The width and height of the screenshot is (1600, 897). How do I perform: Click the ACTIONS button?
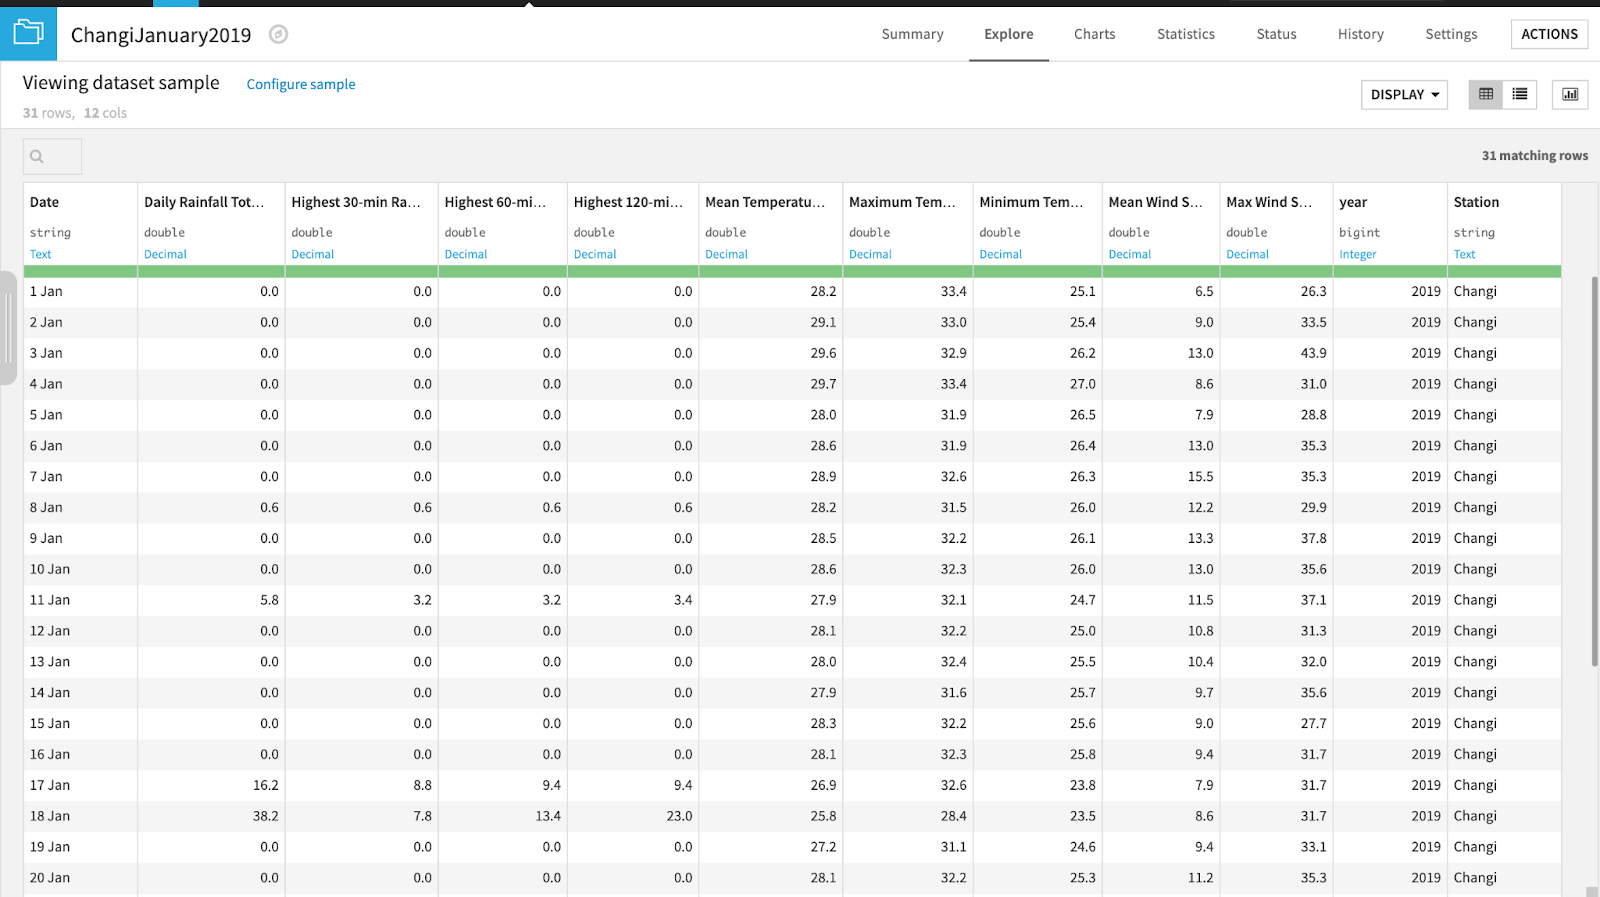tap(1549, 34)
